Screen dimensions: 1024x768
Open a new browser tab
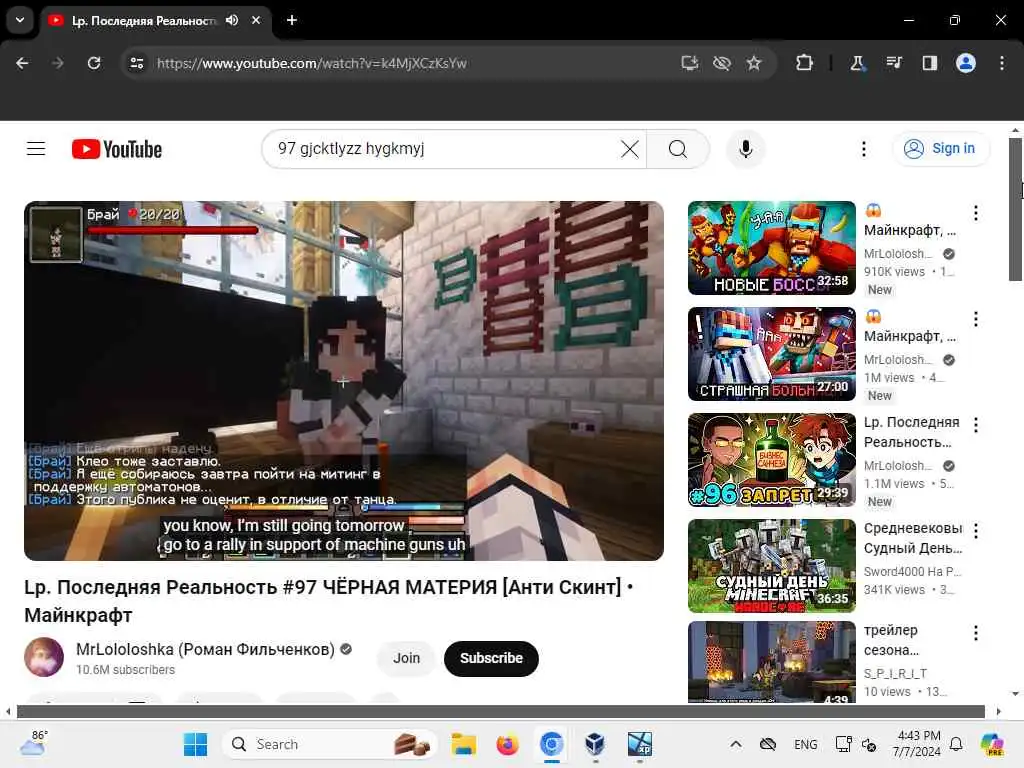pyautogui.click(x=292, y=20)
